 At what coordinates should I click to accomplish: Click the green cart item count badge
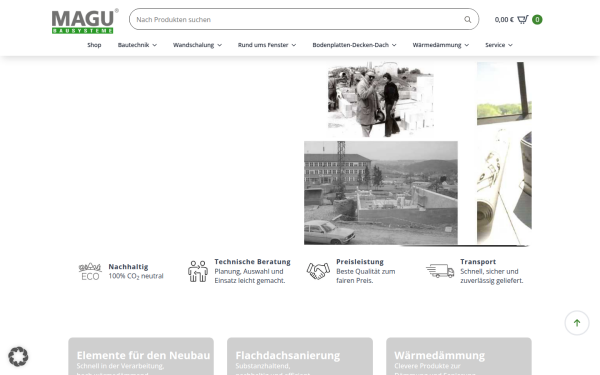537,20
